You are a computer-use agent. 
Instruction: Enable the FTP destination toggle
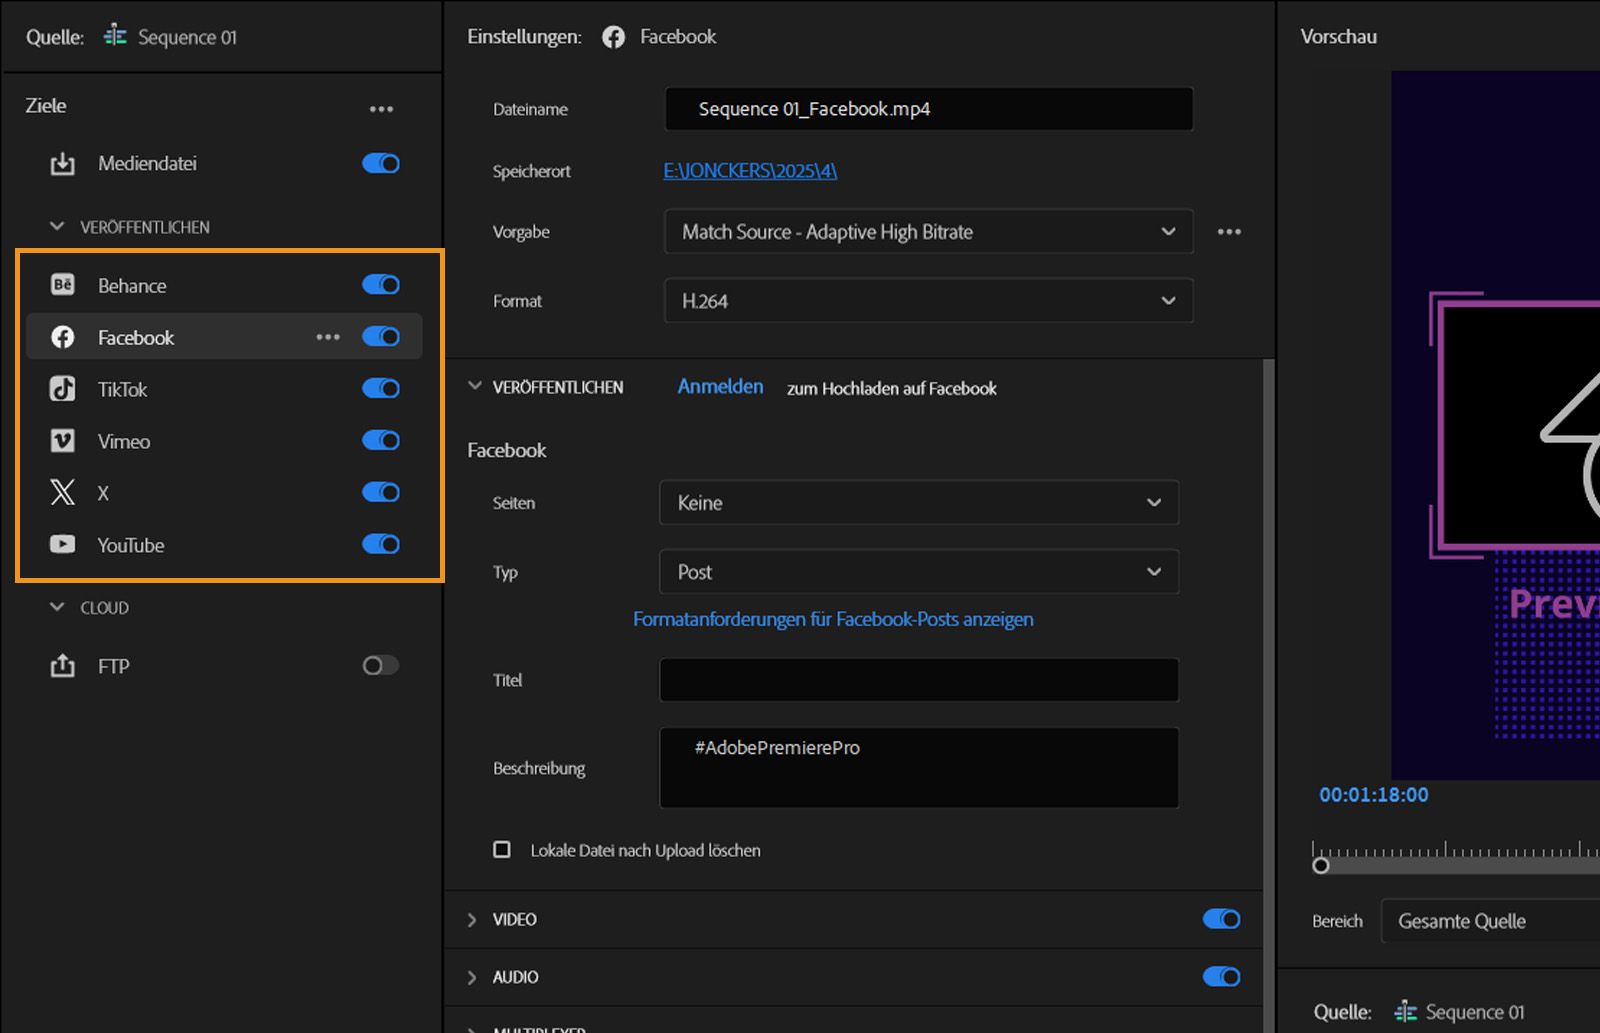[380, 666]
